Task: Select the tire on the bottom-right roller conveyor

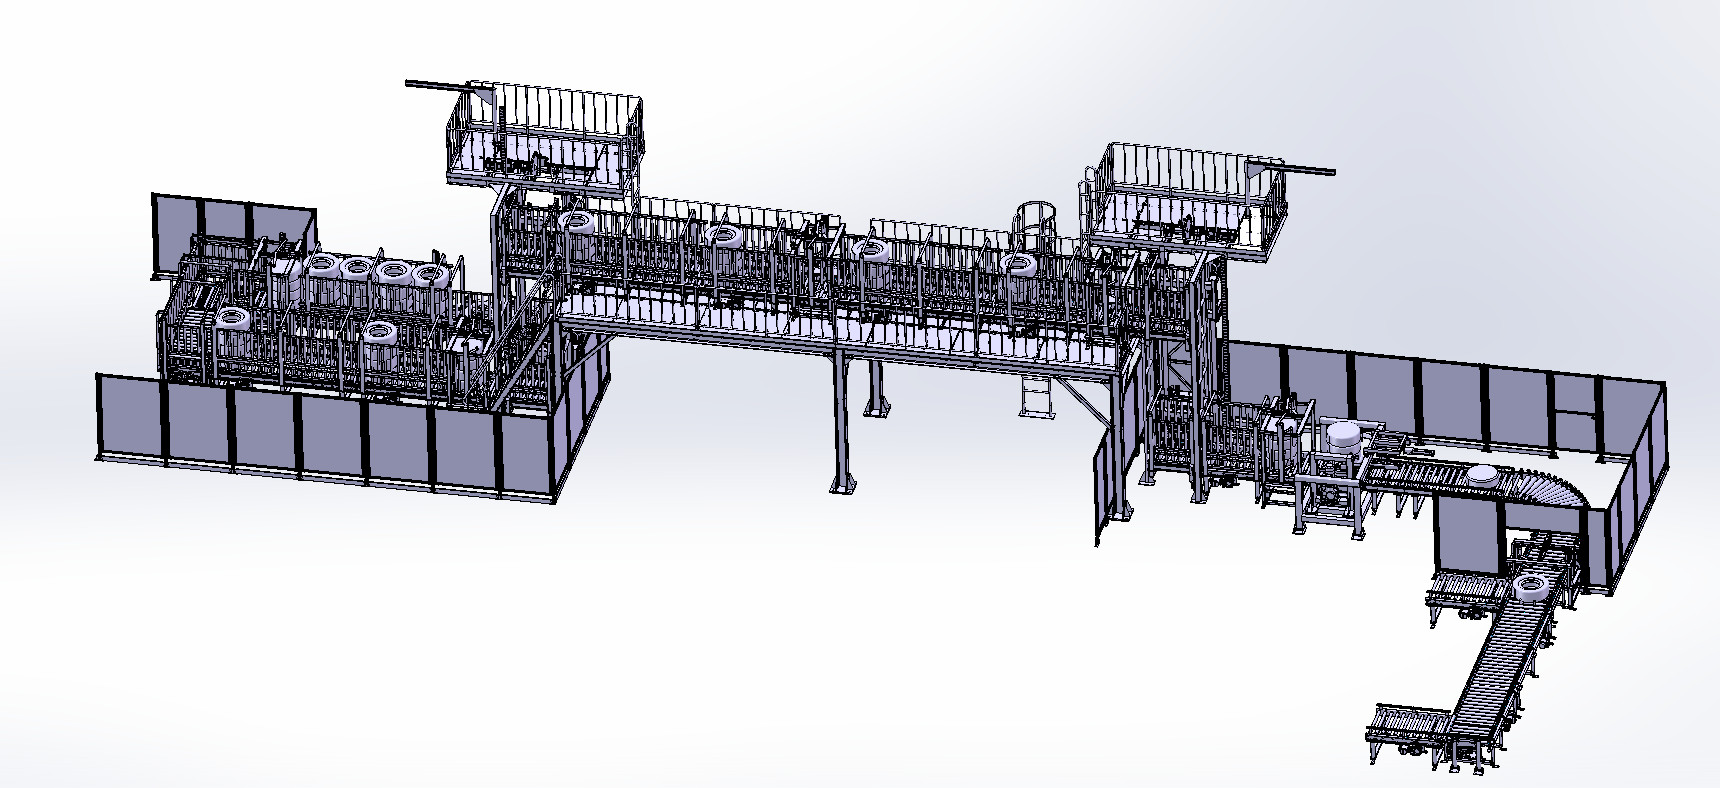Action: click(1528, 587)
